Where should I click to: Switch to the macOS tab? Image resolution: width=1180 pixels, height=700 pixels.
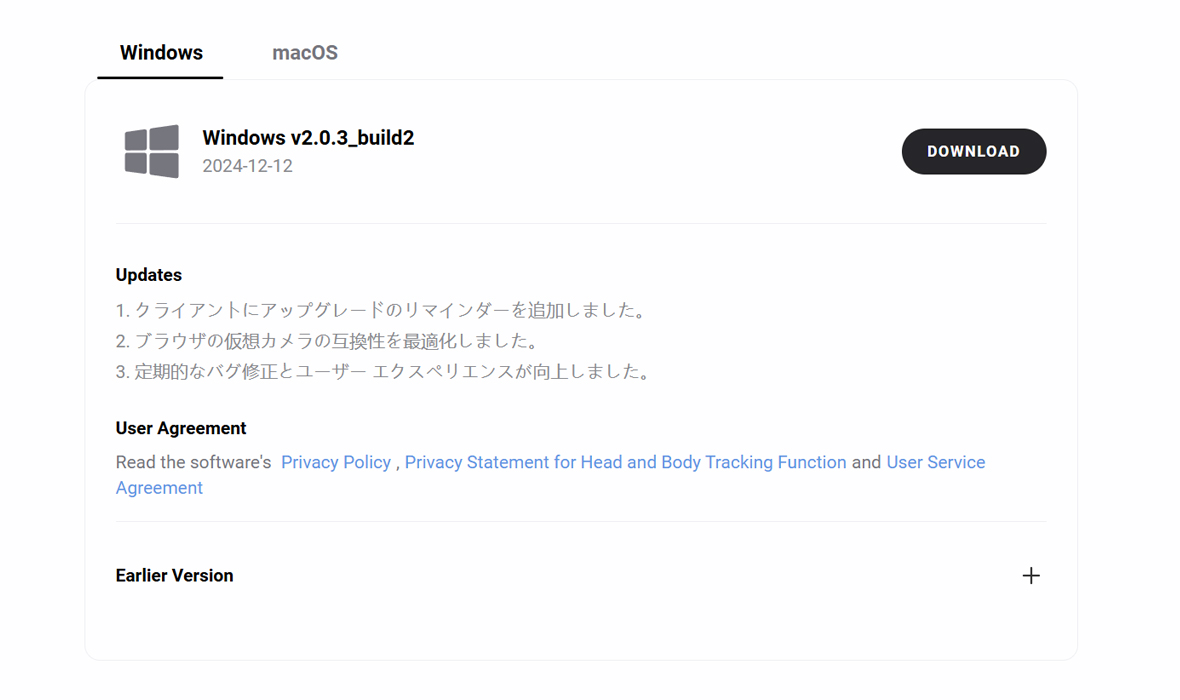point(305,53)
